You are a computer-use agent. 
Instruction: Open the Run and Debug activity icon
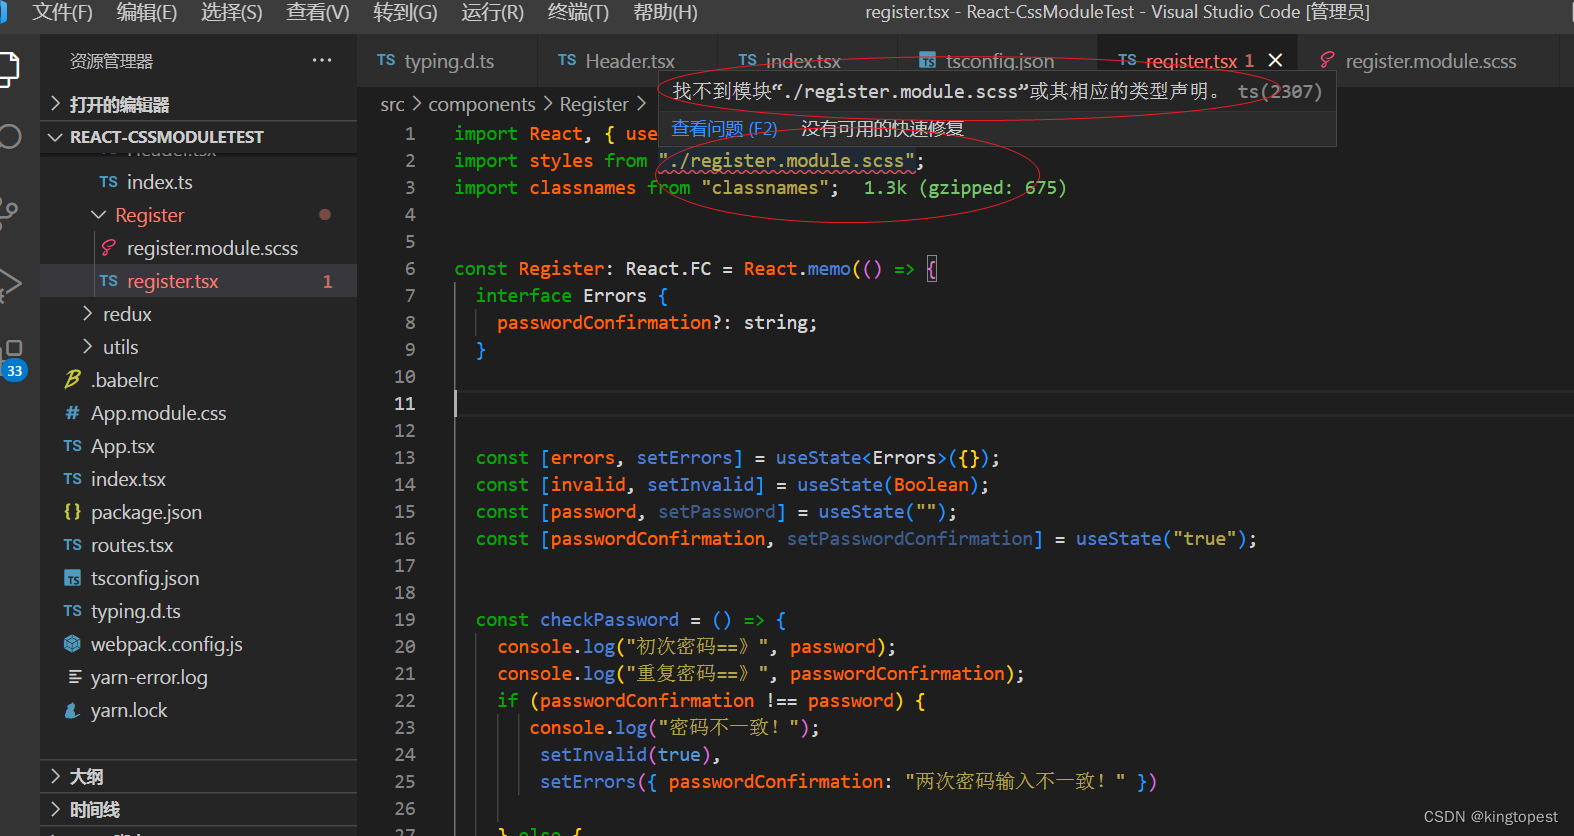[x=8, y=285]
